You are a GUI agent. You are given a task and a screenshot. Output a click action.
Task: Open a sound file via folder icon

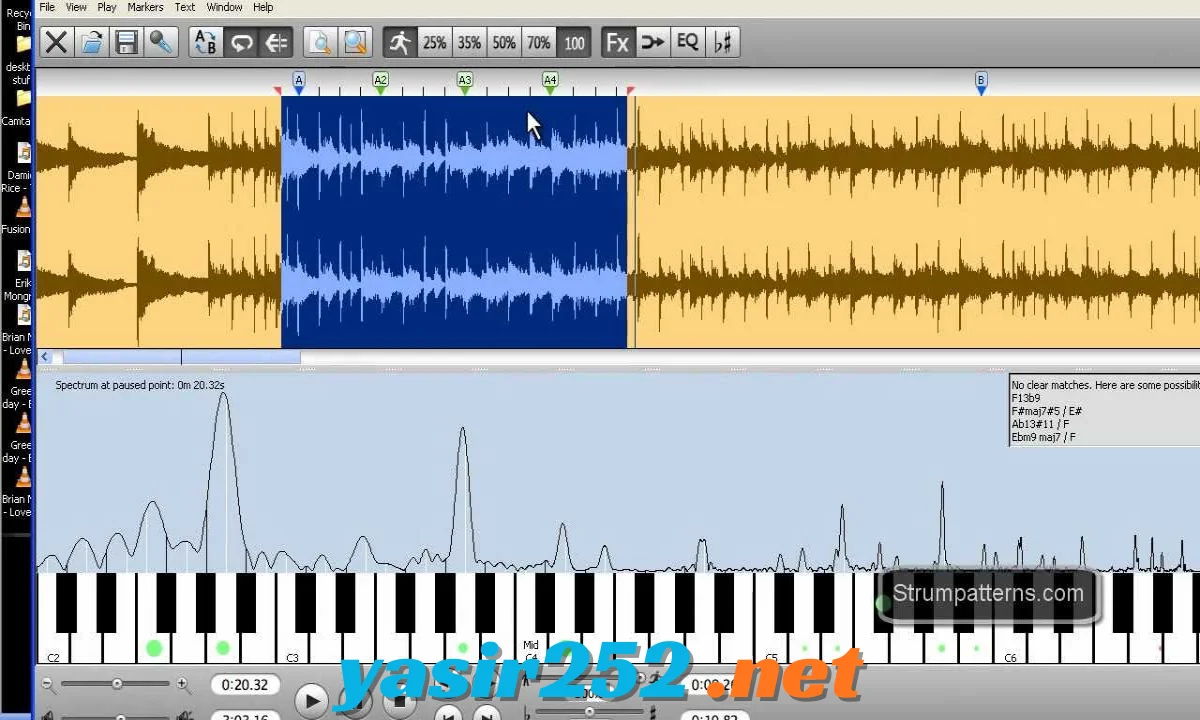(92, 42)
